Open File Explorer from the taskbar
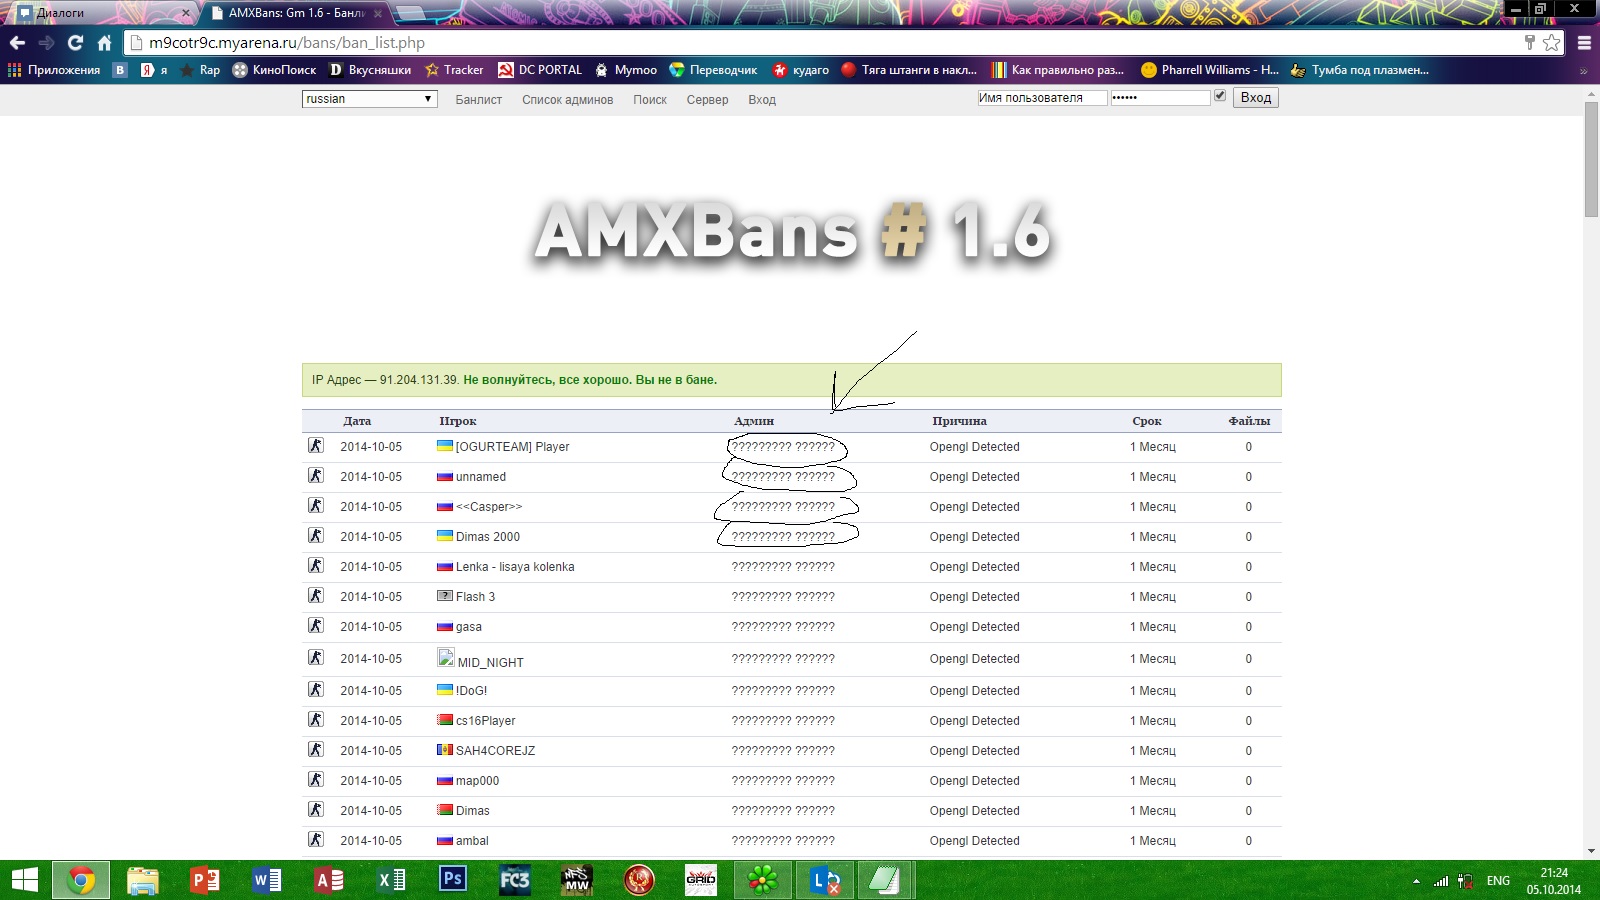The image size is (1600, 900). [x=143, y=880]
